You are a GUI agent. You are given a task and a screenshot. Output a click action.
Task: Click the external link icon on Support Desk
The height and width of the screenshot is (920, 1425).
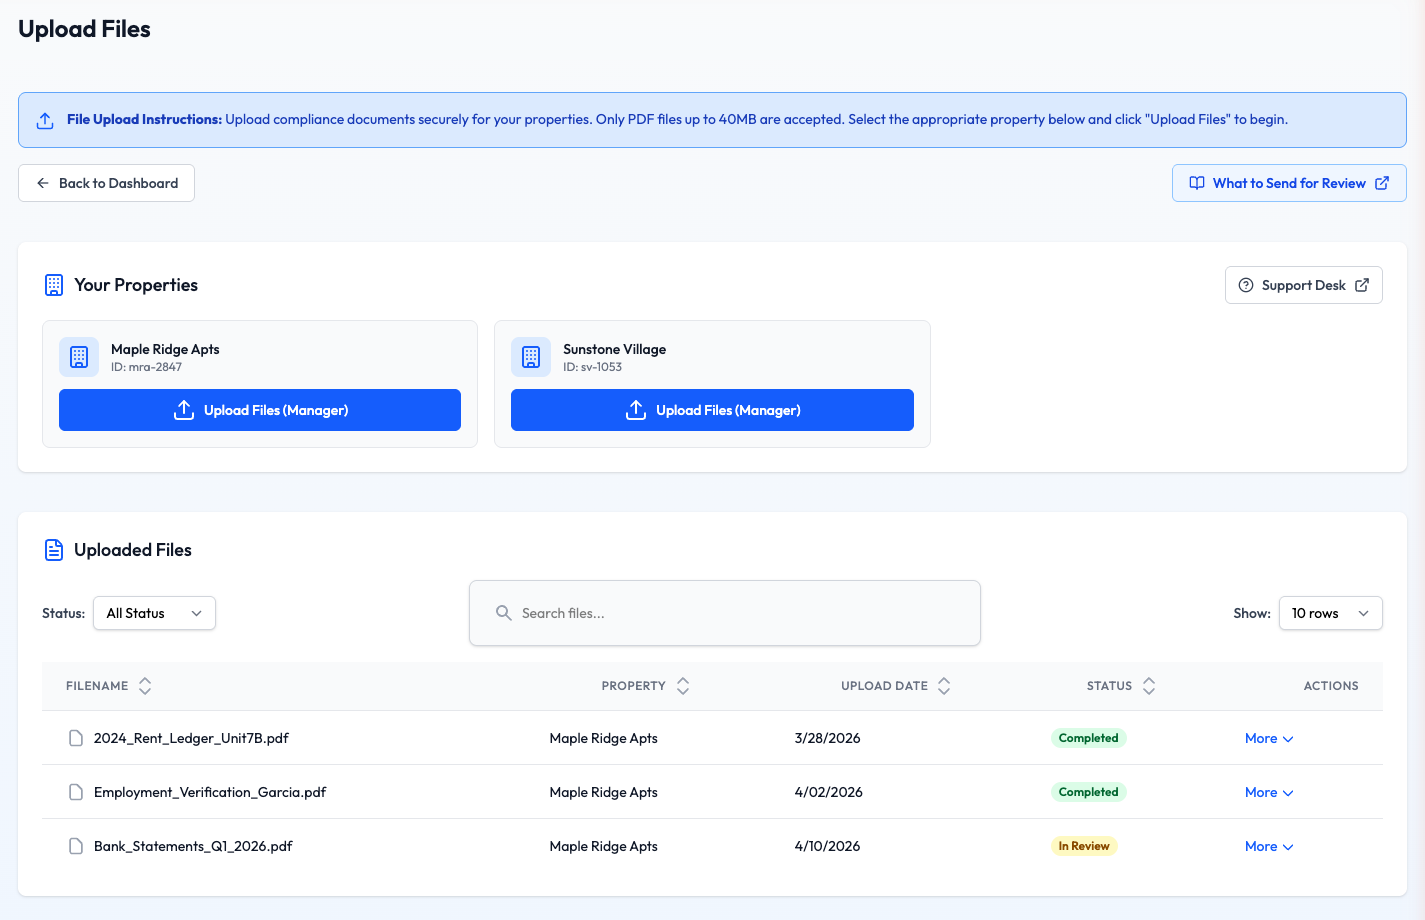1362,285
